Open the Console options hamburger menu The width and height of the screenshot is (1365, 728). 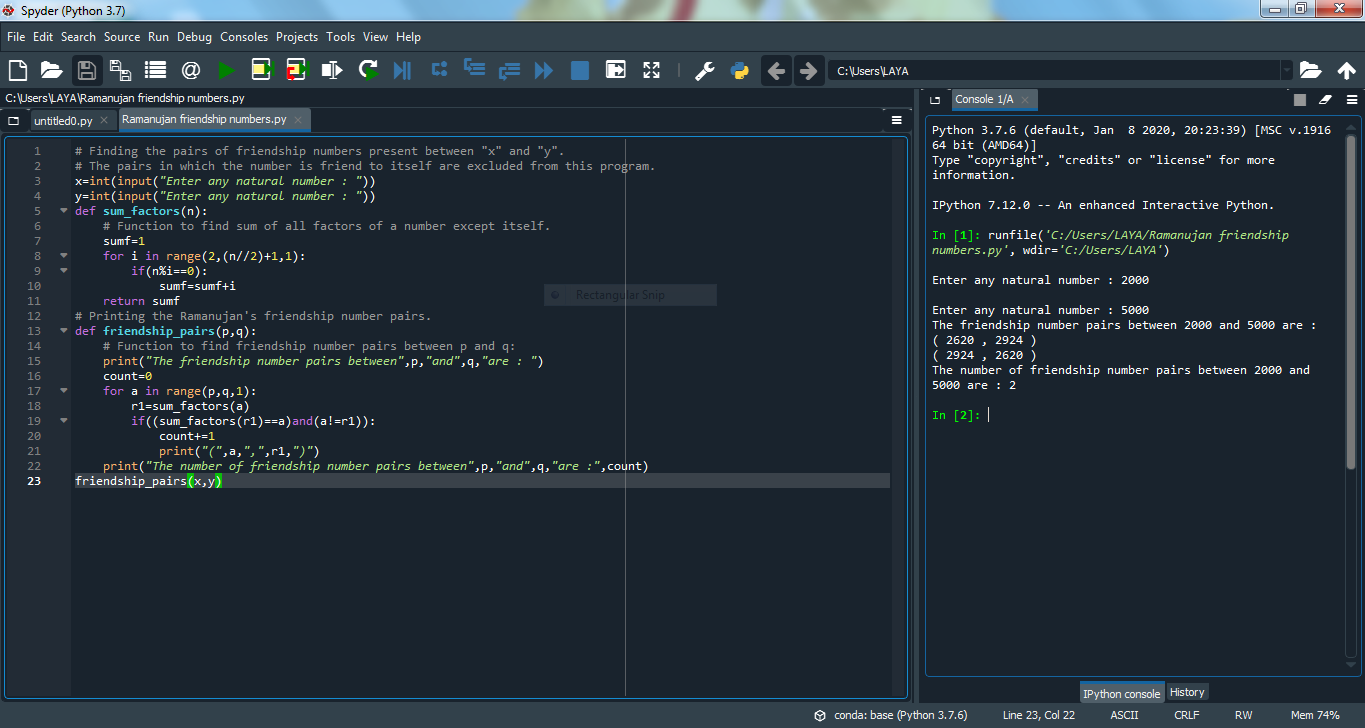1352,99
